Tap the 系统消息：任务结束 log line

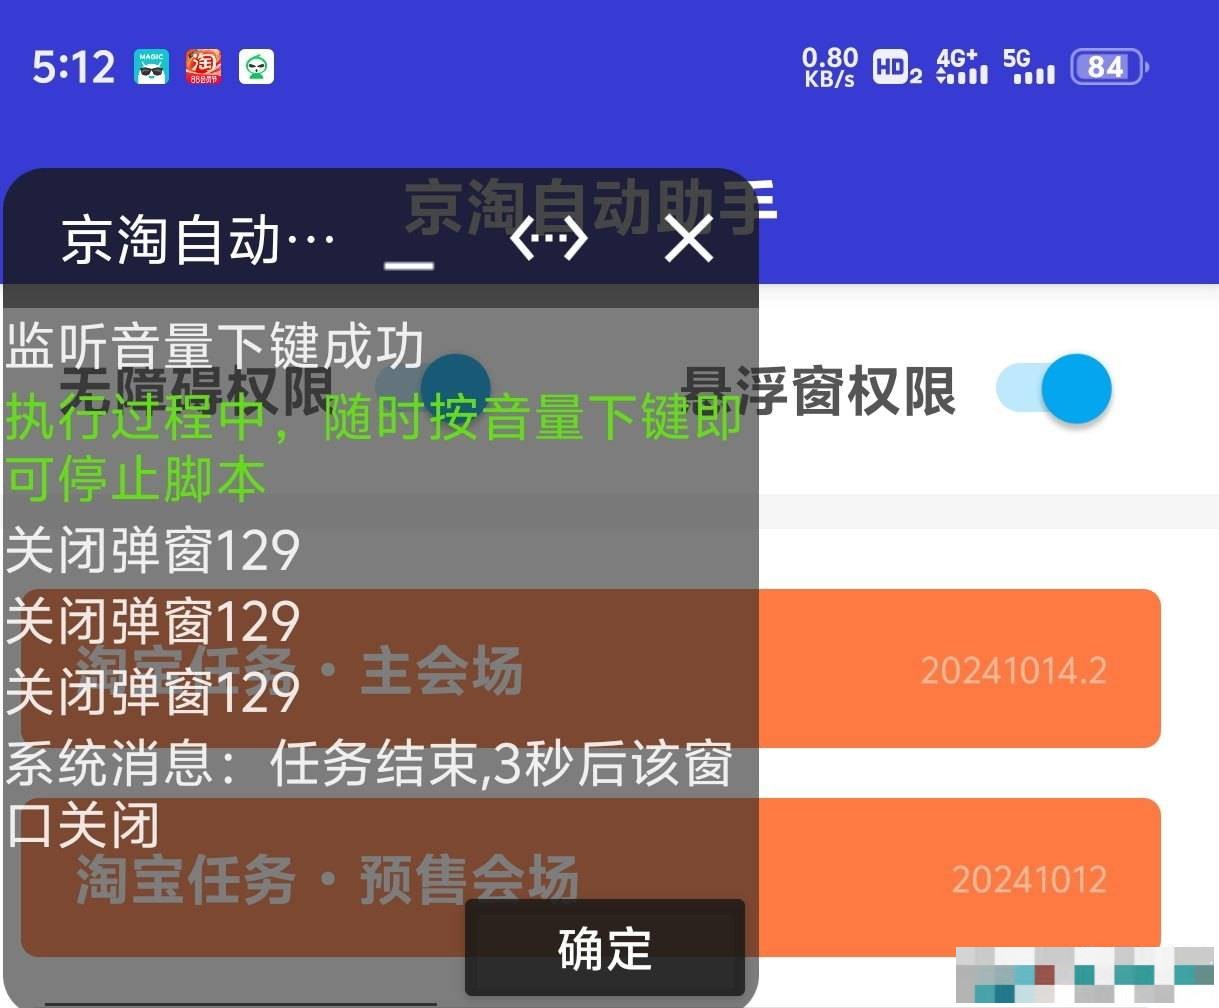coord(369,795)
